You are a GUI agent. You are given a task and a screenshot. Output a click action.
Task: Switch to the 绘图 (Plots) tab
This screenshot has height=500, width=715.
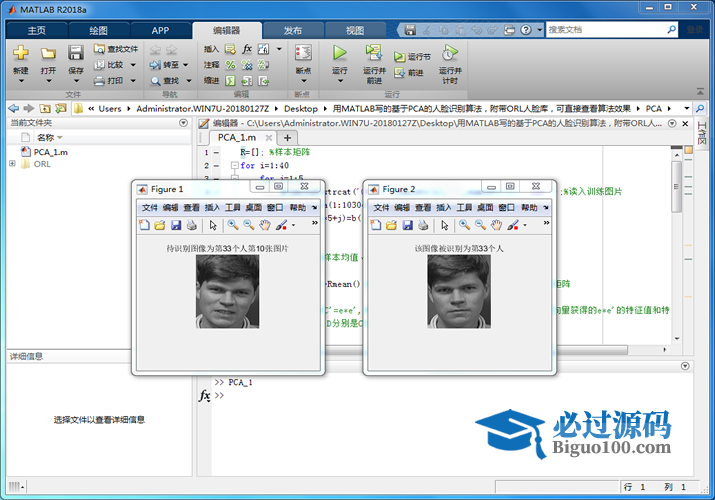click(98, 31)
